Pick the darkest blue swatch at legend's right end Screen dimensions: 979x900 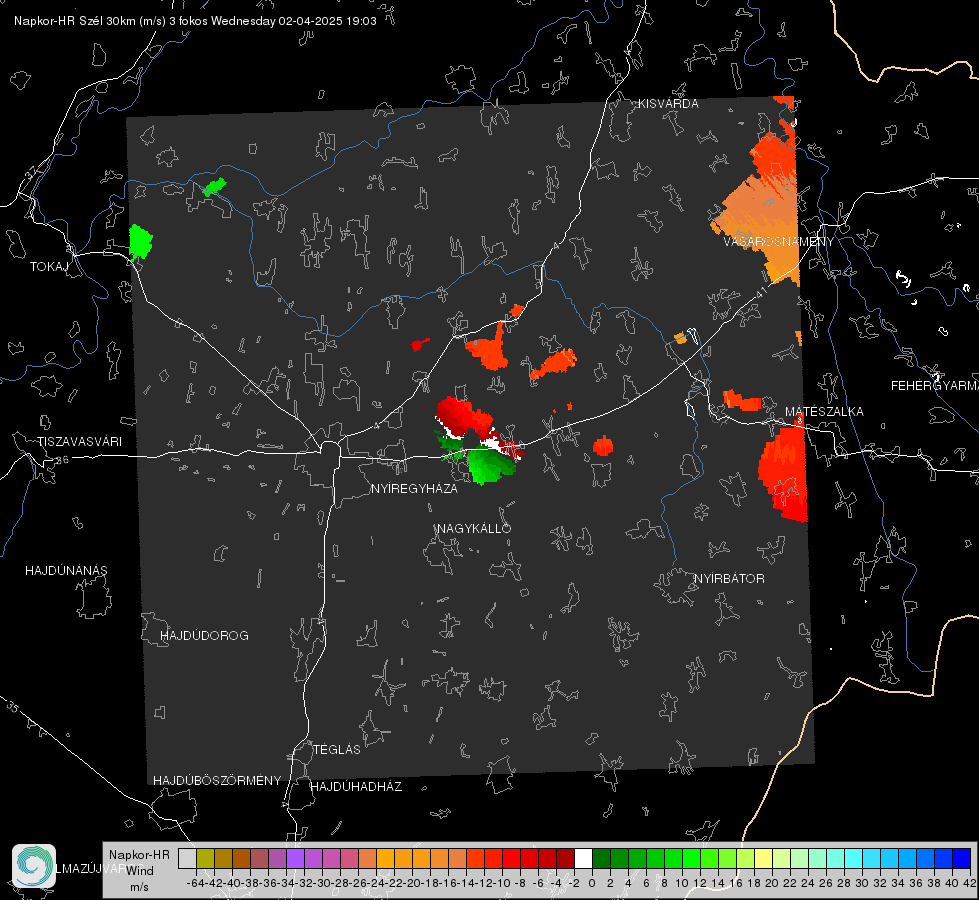tap(962, 859)
